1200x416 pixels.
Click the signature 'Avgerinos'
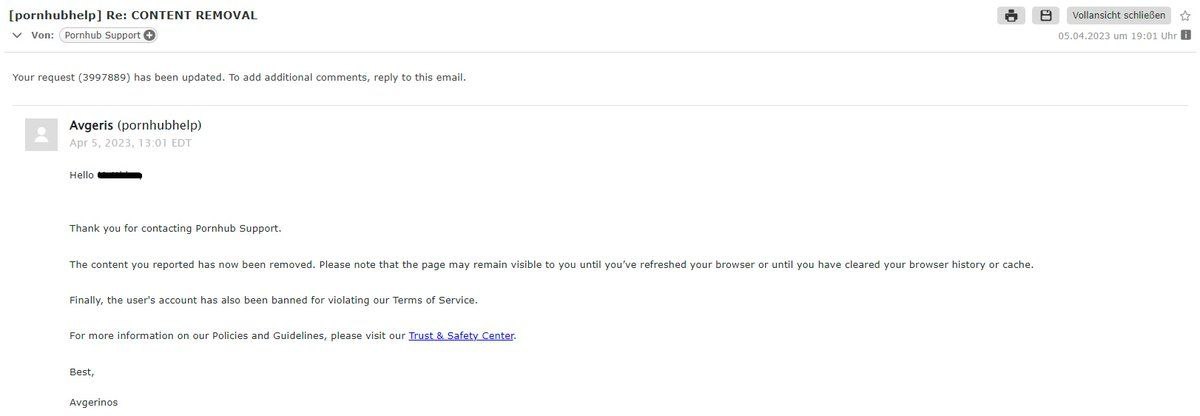[94, 403]
